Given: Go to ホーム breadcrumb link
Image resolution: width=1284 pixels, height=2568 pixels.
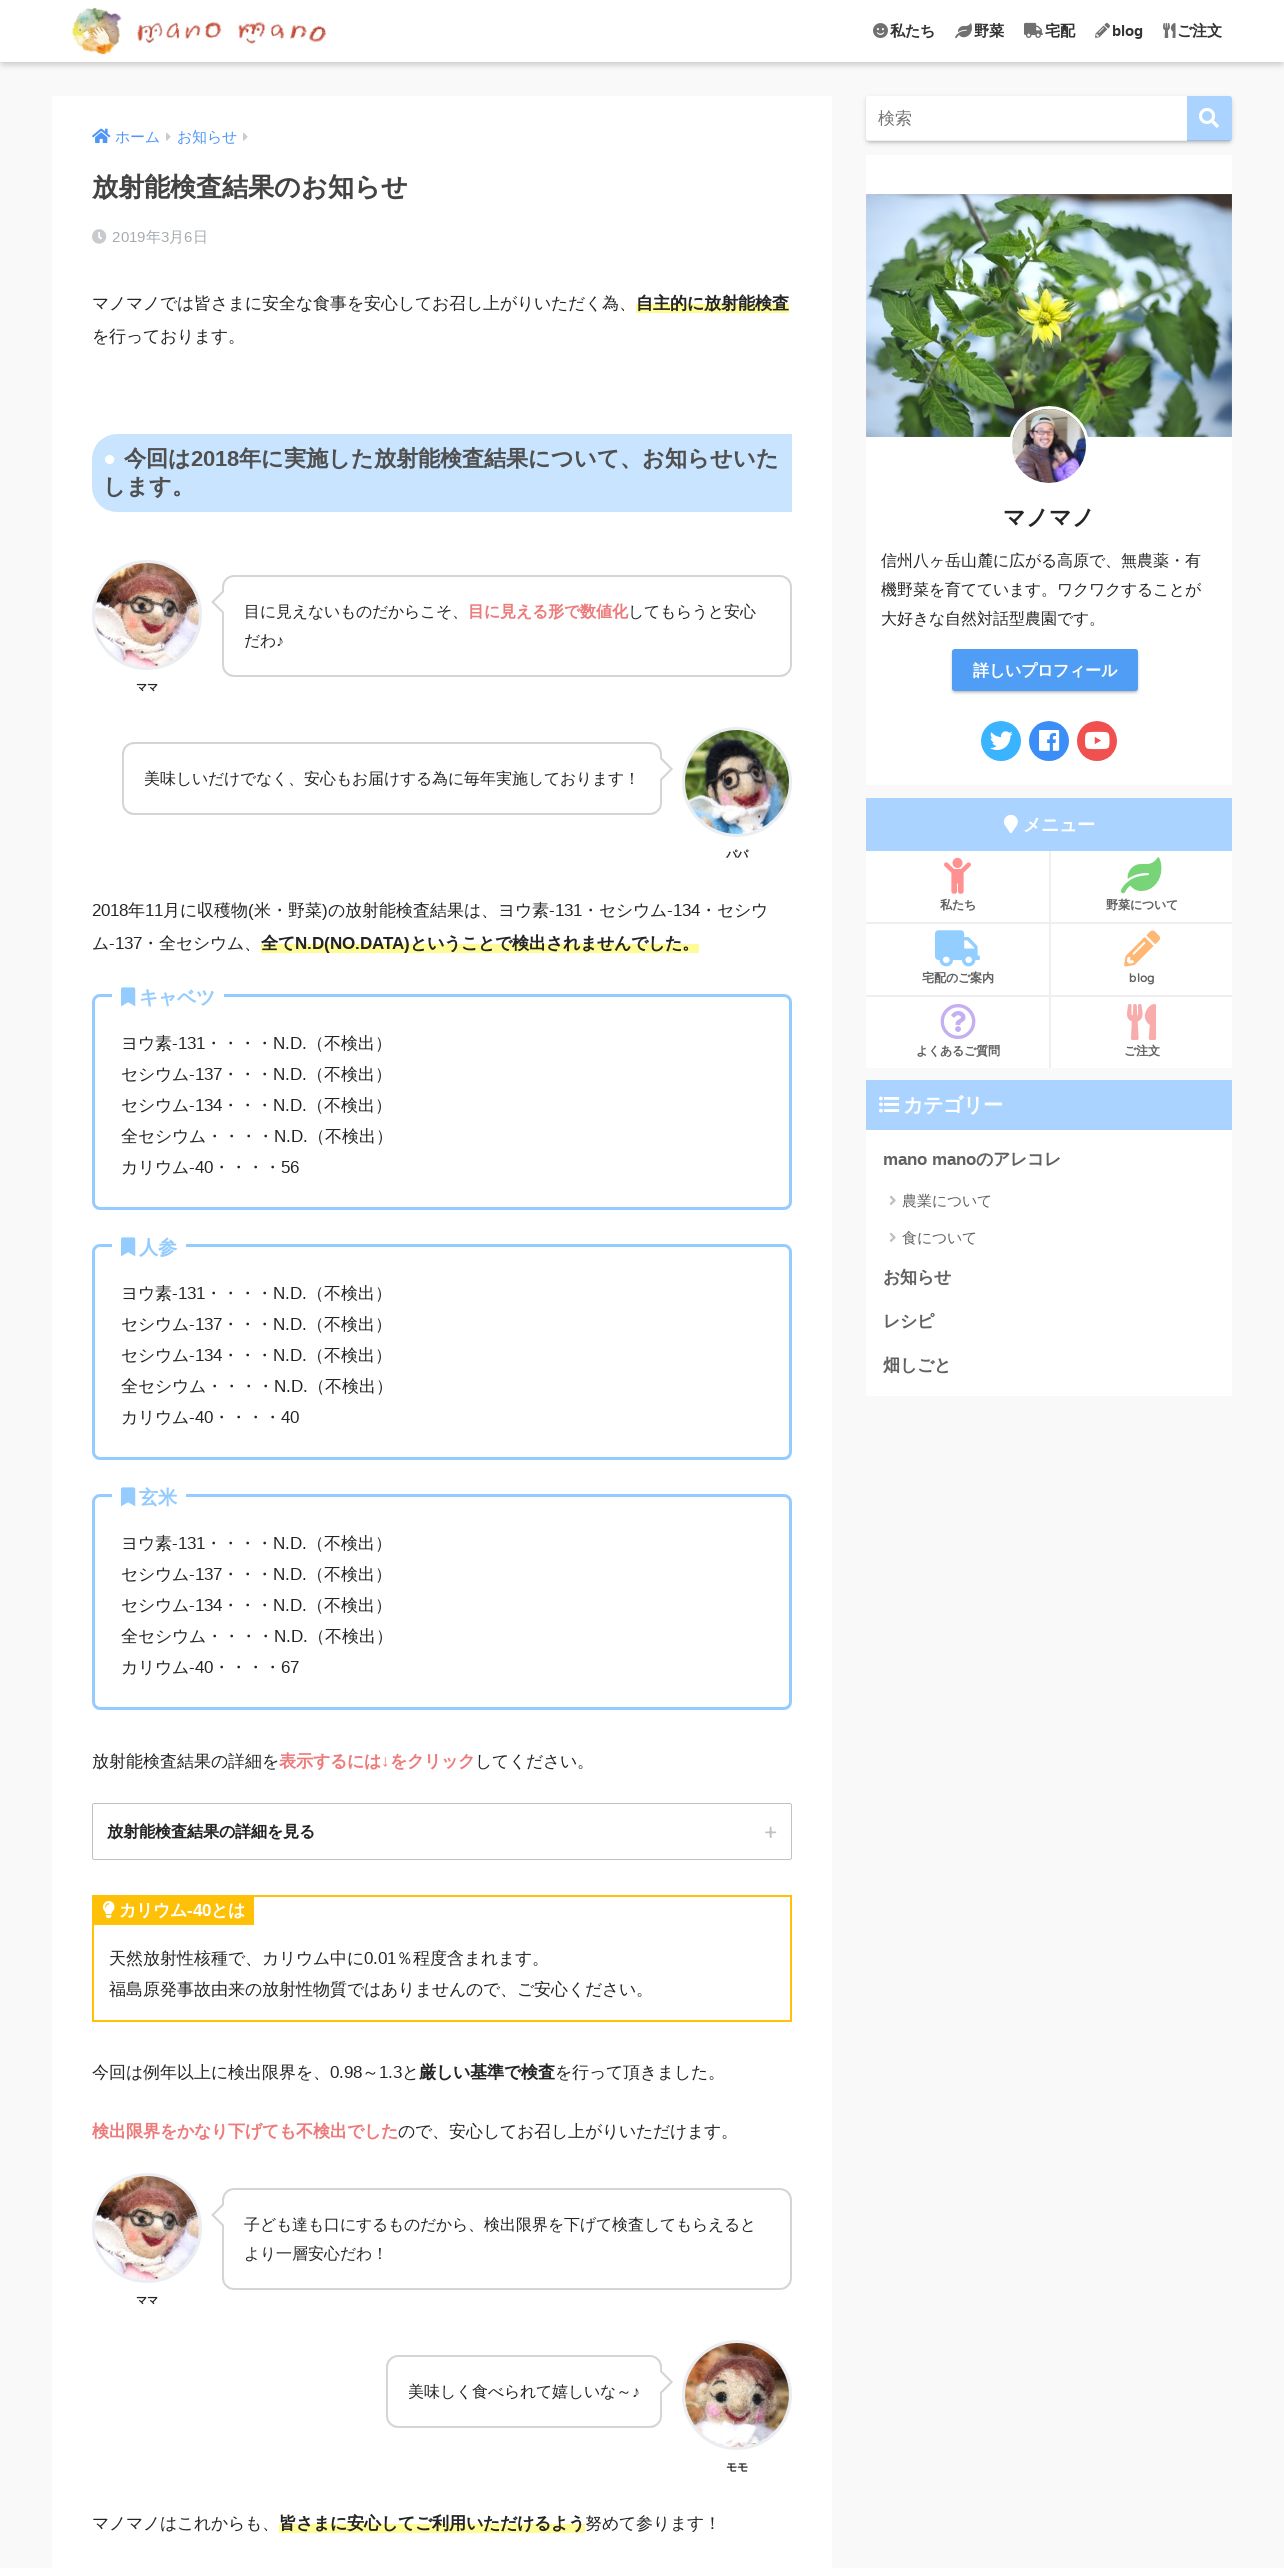Looking at the screenshot, I should point(137,137).
